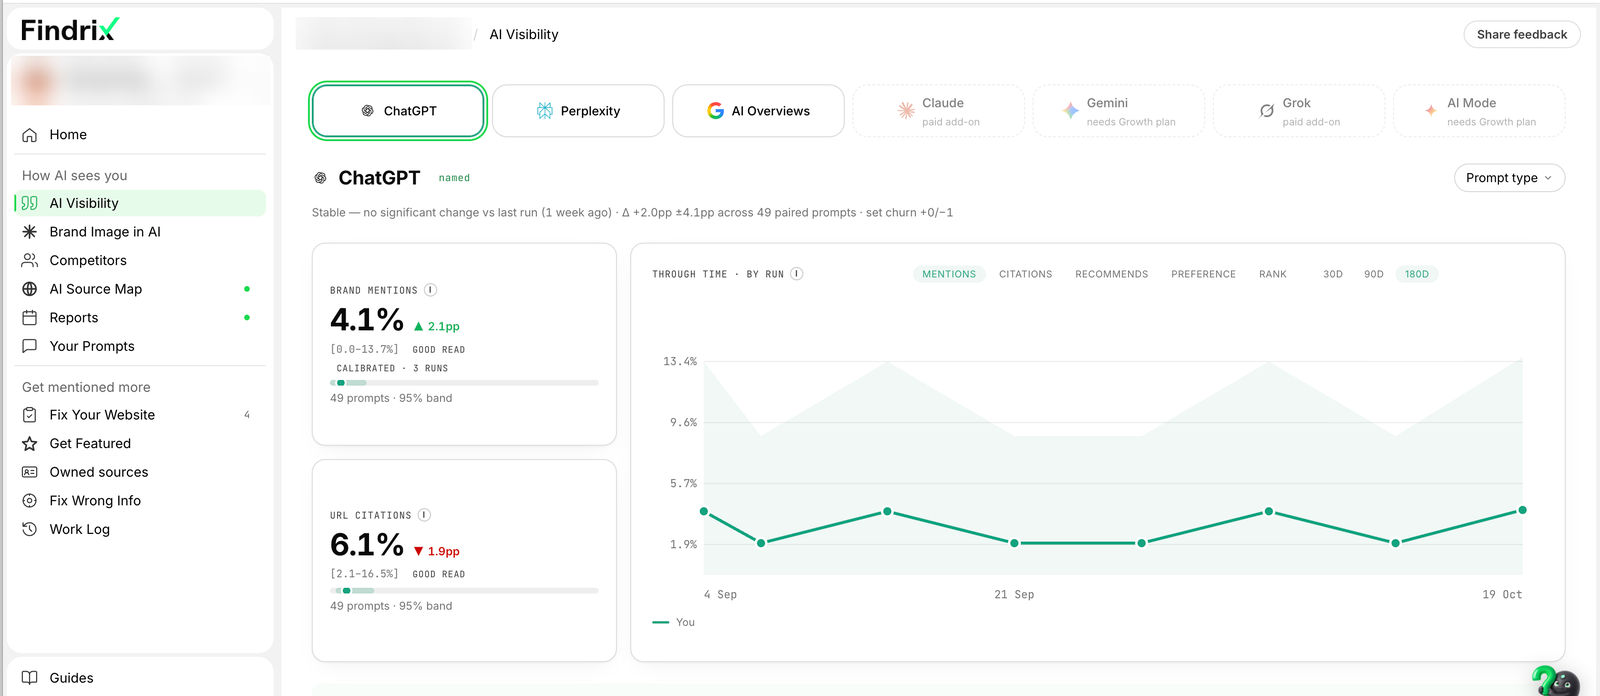Click the Work Log history icon
The height and width of the screenshot is (696, 1600).
30,529
